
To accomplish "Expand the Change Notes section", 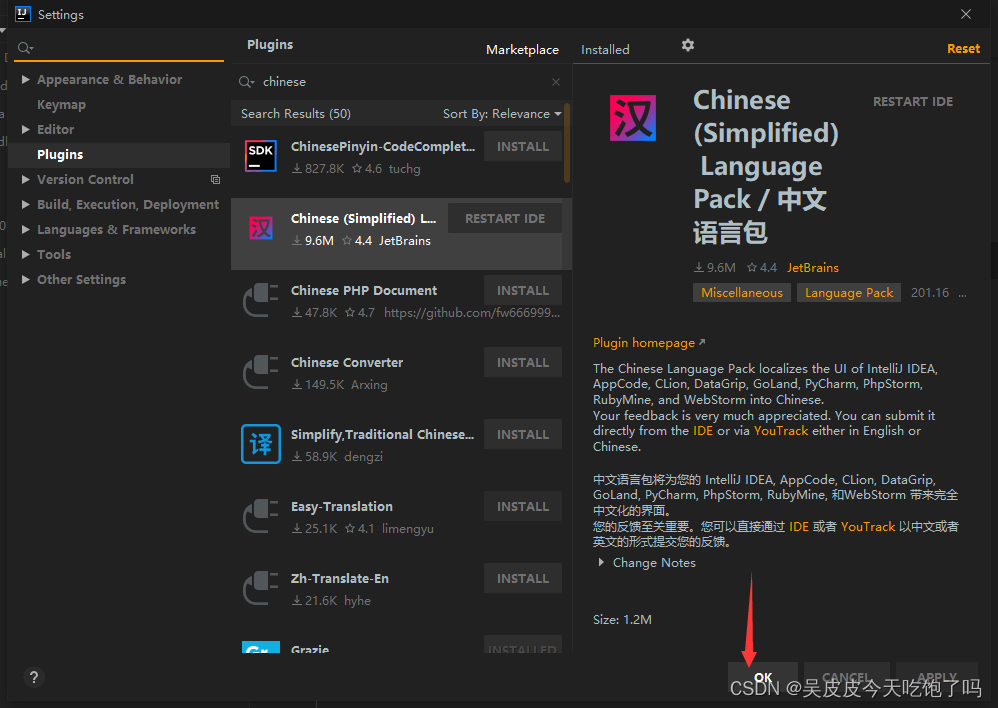I will pyautogui.click(x=601, y=563).
